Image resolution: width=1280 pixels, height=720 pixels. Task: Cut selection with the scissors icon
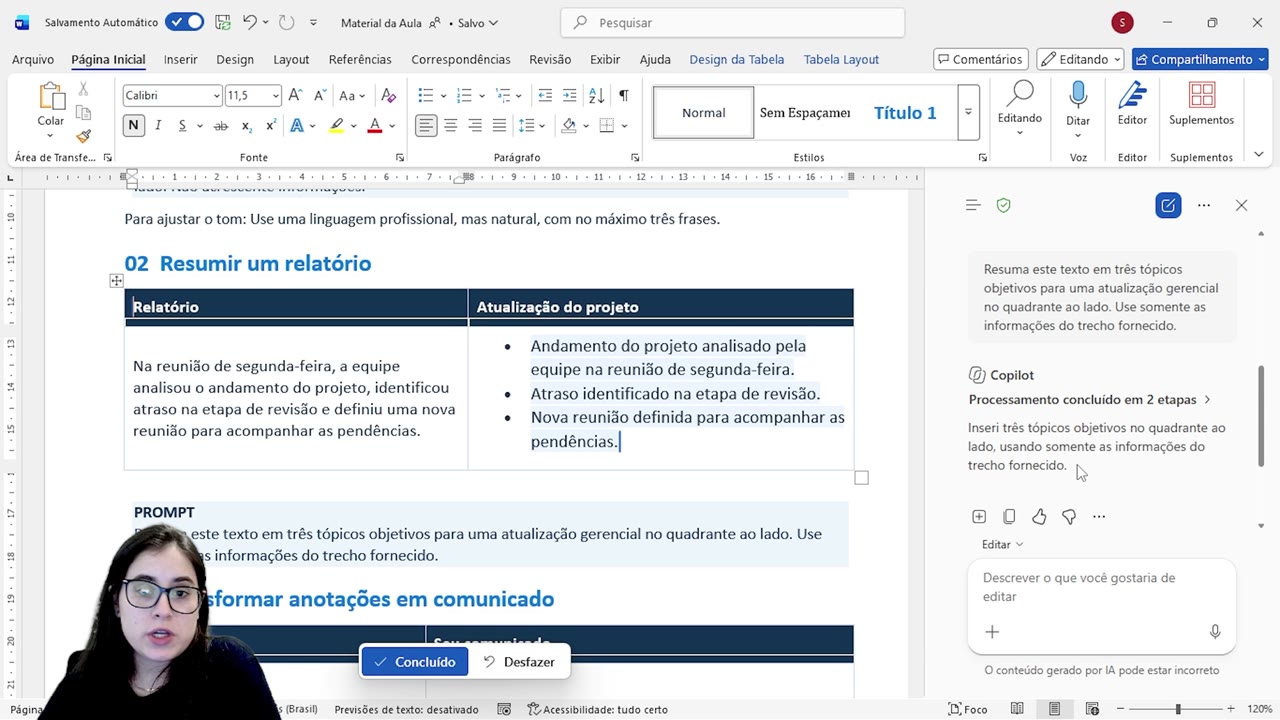point(84,90)
